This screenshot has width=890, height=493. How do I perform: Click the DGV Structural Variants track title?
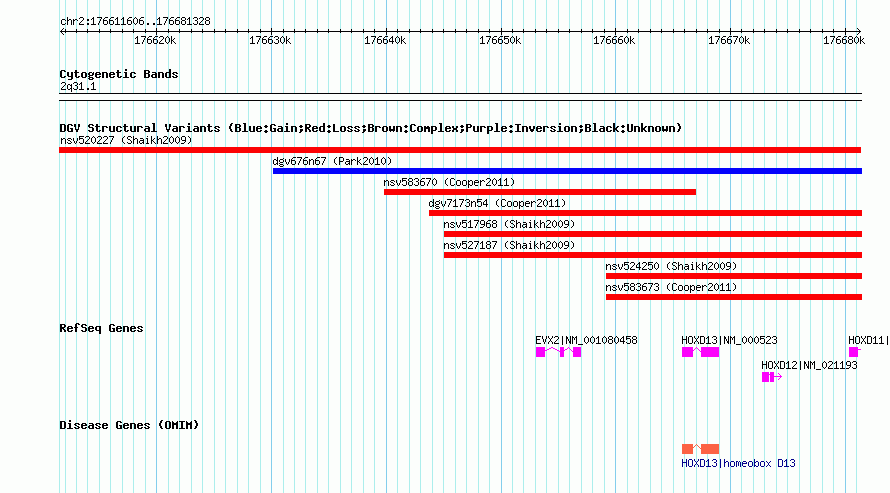point(371,128)
